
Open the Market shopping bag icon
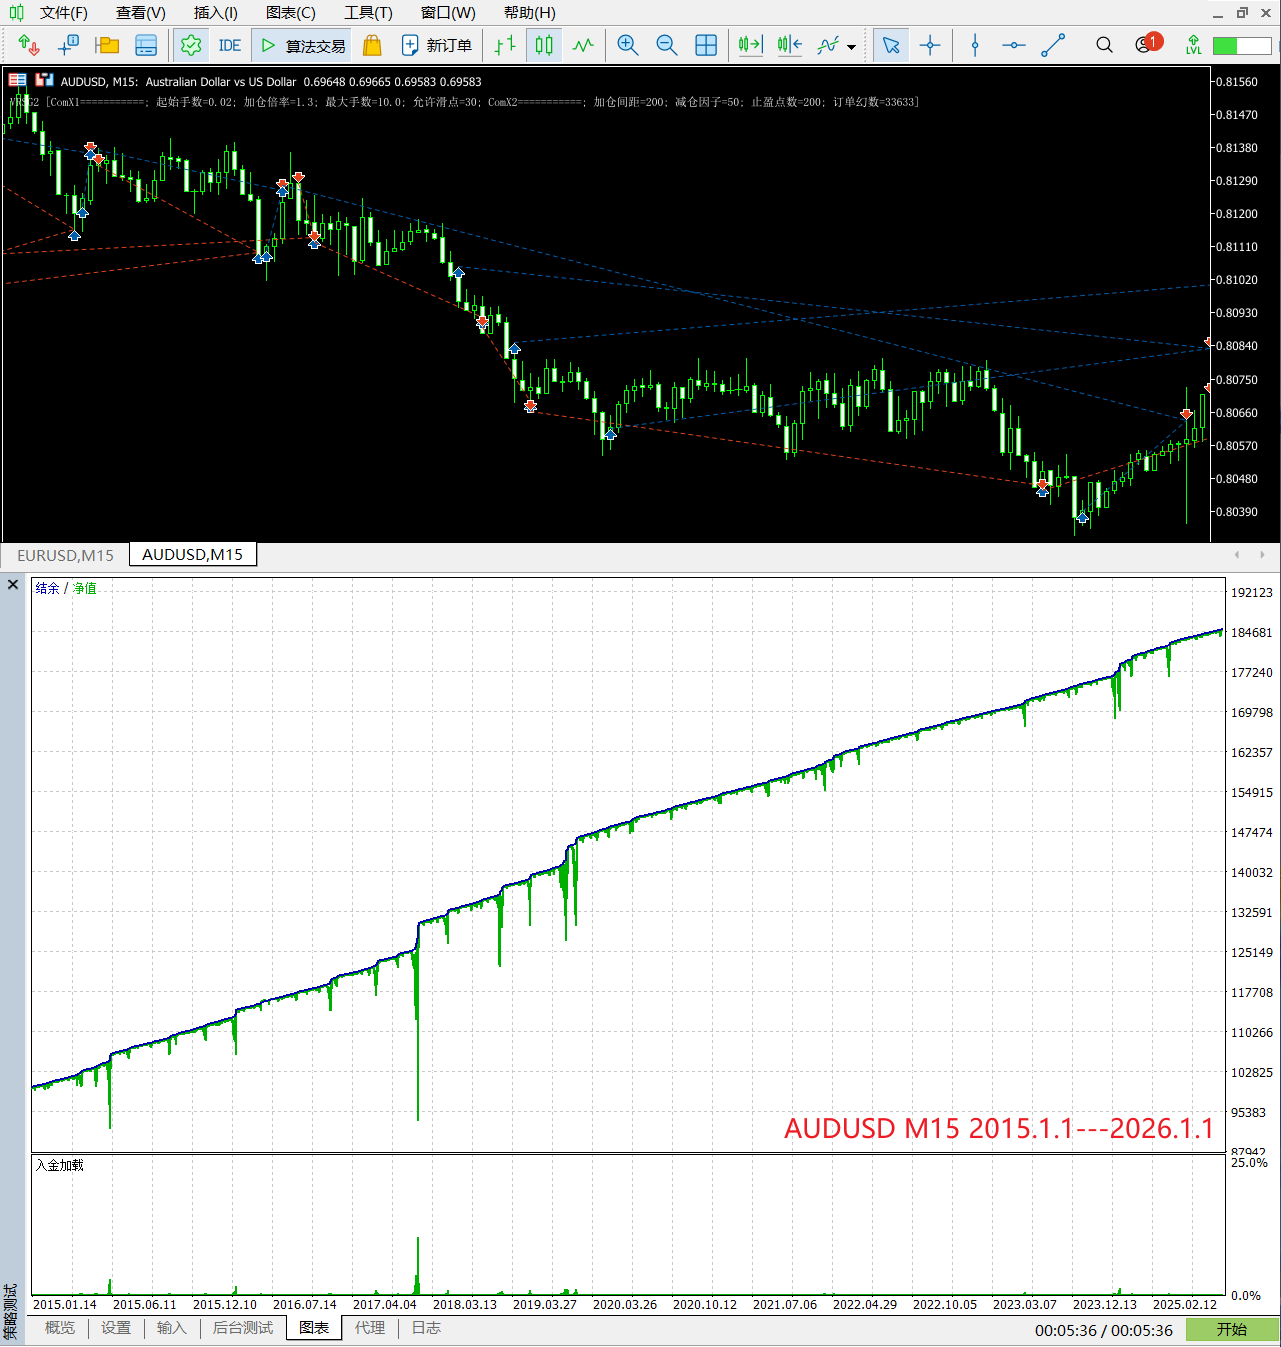click(x=372, y=46)
